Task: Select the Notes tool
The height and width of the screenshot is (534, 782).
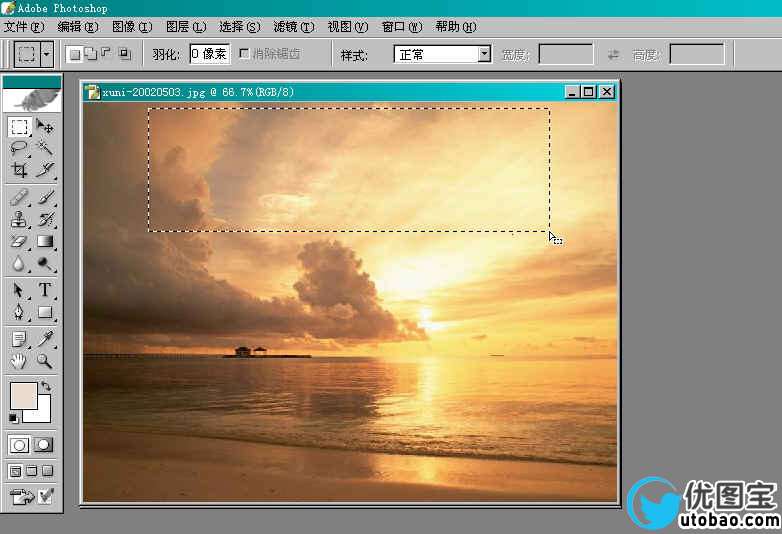Action: pos(19,339)
